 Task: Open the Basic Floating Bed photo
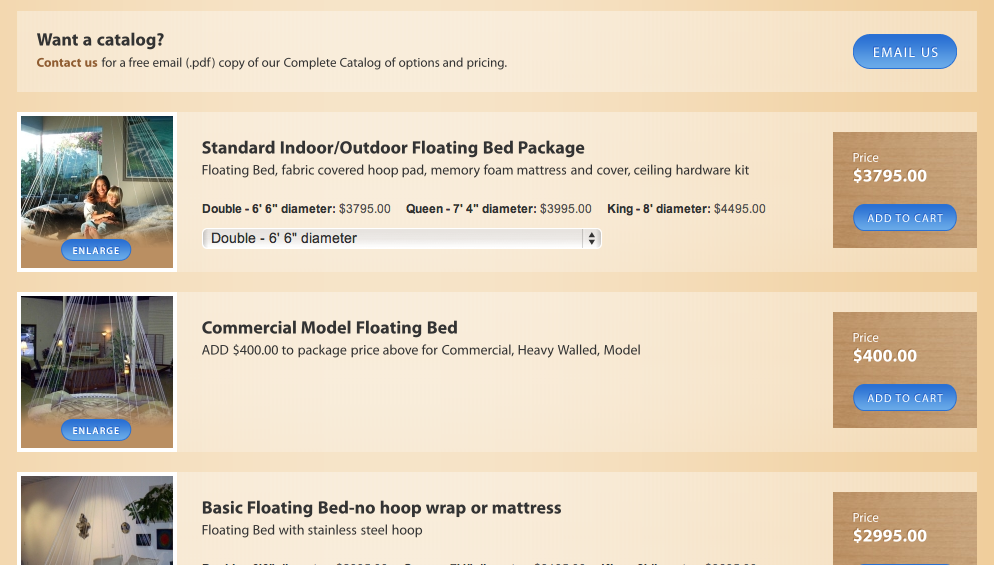pyautogui.click(x=97, y=520)
